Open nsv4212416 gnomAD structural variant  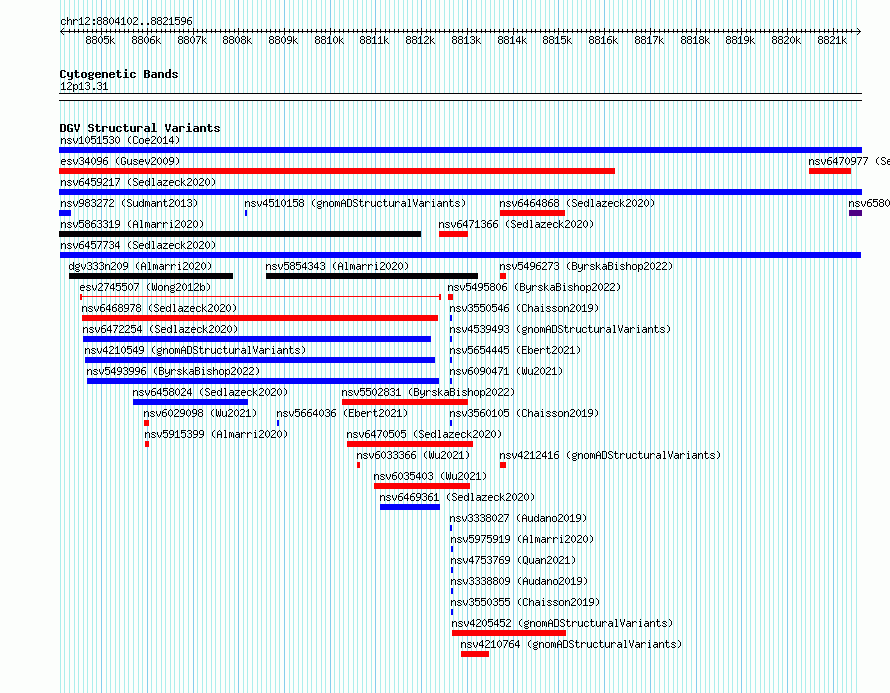[610, 455]
